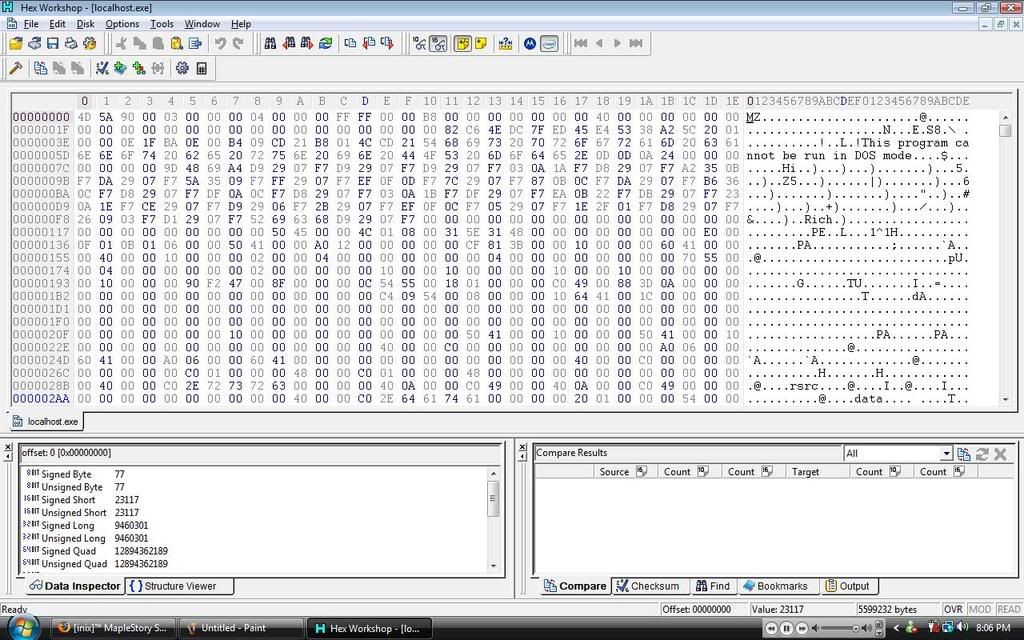Save the file using the floppy disk icon
The image size is (1024, 640).
coord(53,44)
